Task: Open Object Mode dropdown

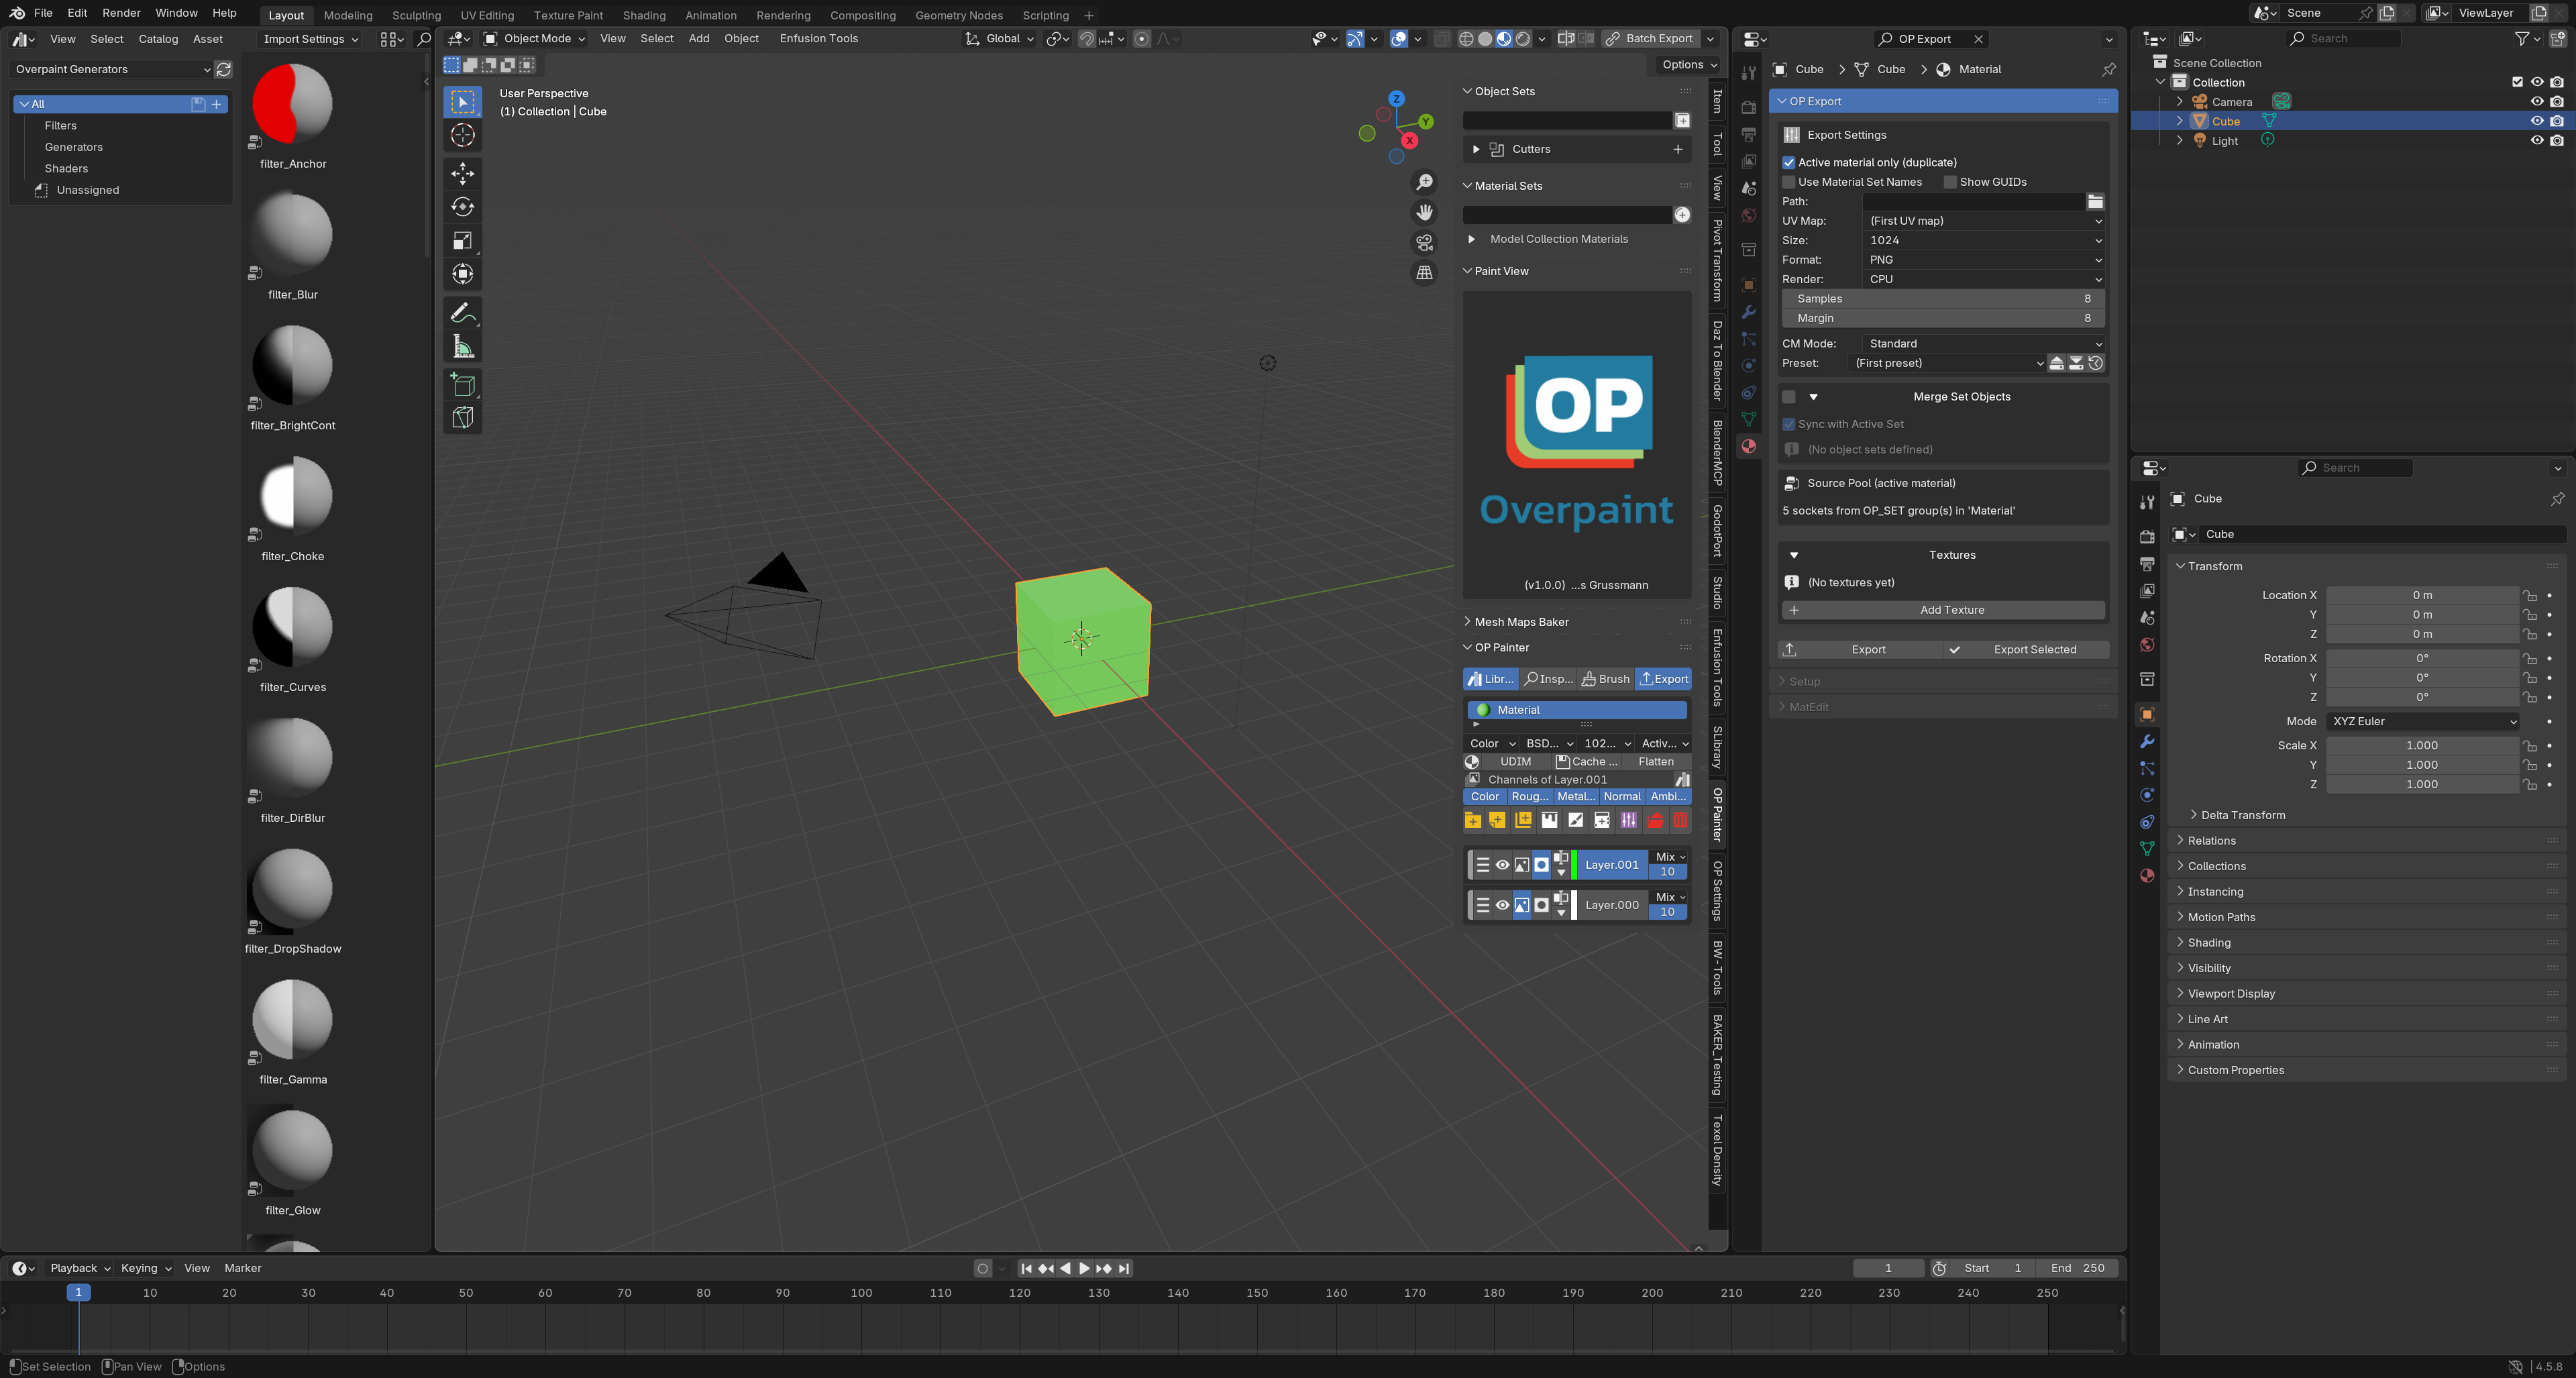Action: [x=535, y=38]
